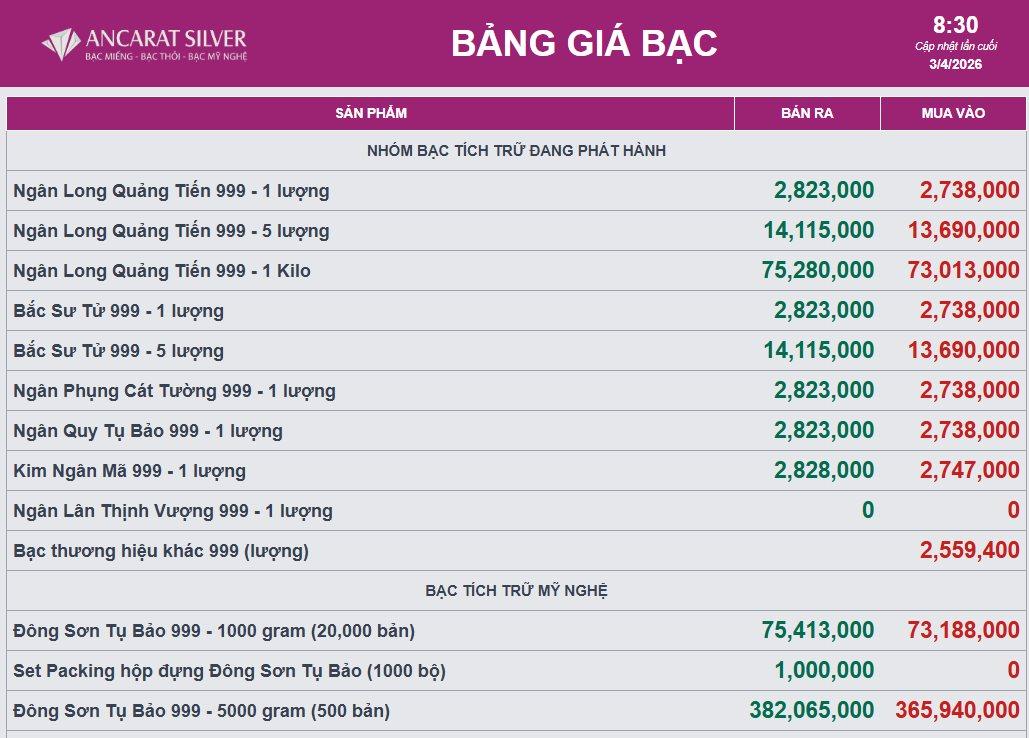Click the NHÓM BẠC TÍCH TRỮ ĐANG PHÁT HÀNH section header
1029x738 pixels.
516,151
